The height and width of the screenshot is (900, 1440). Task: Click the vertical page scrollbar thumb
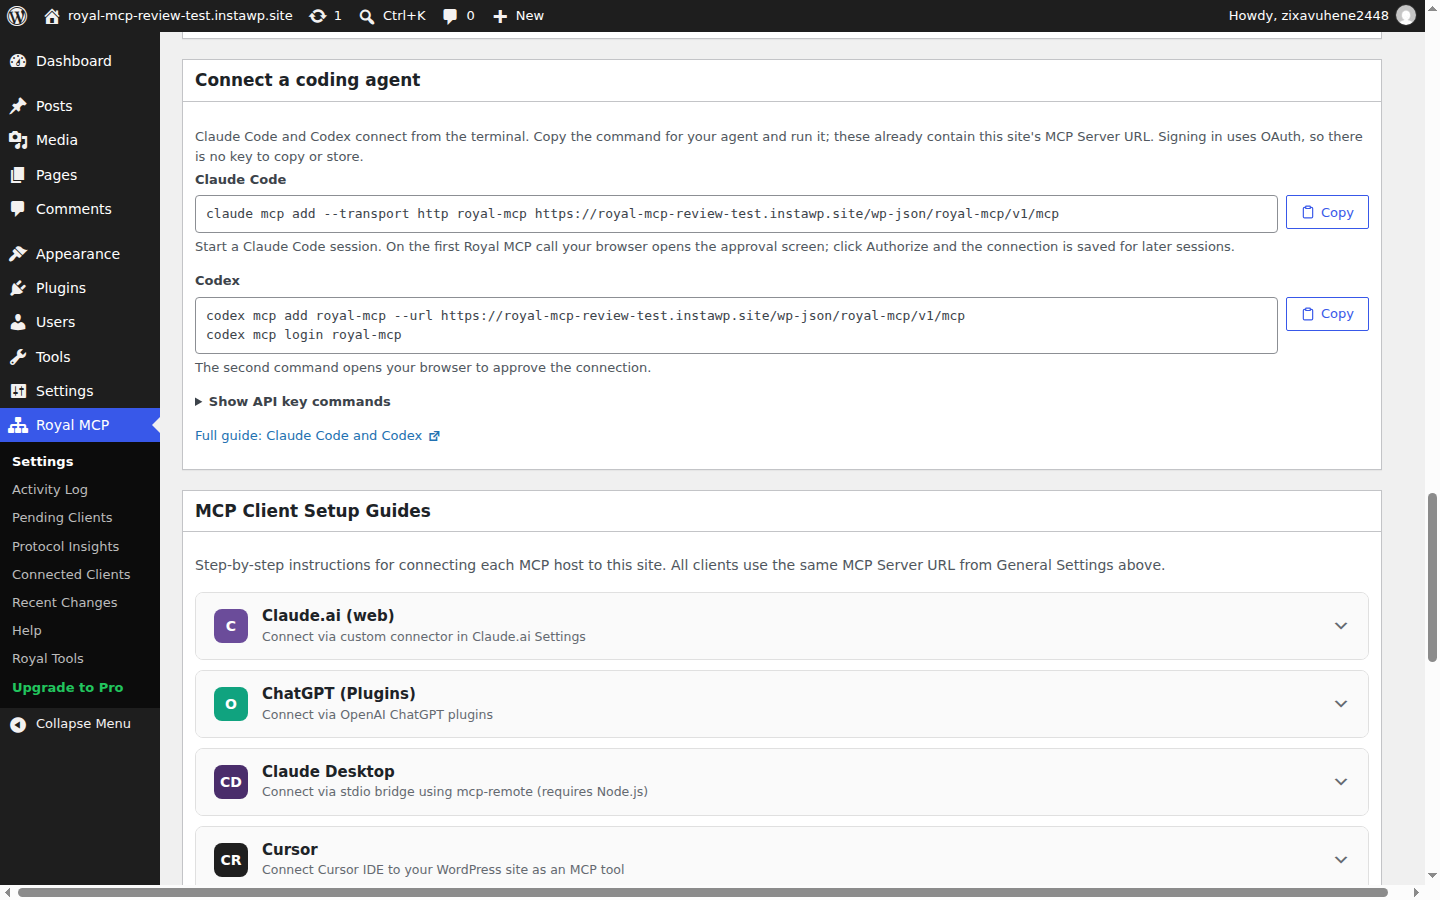click(x=1432, y=577)
